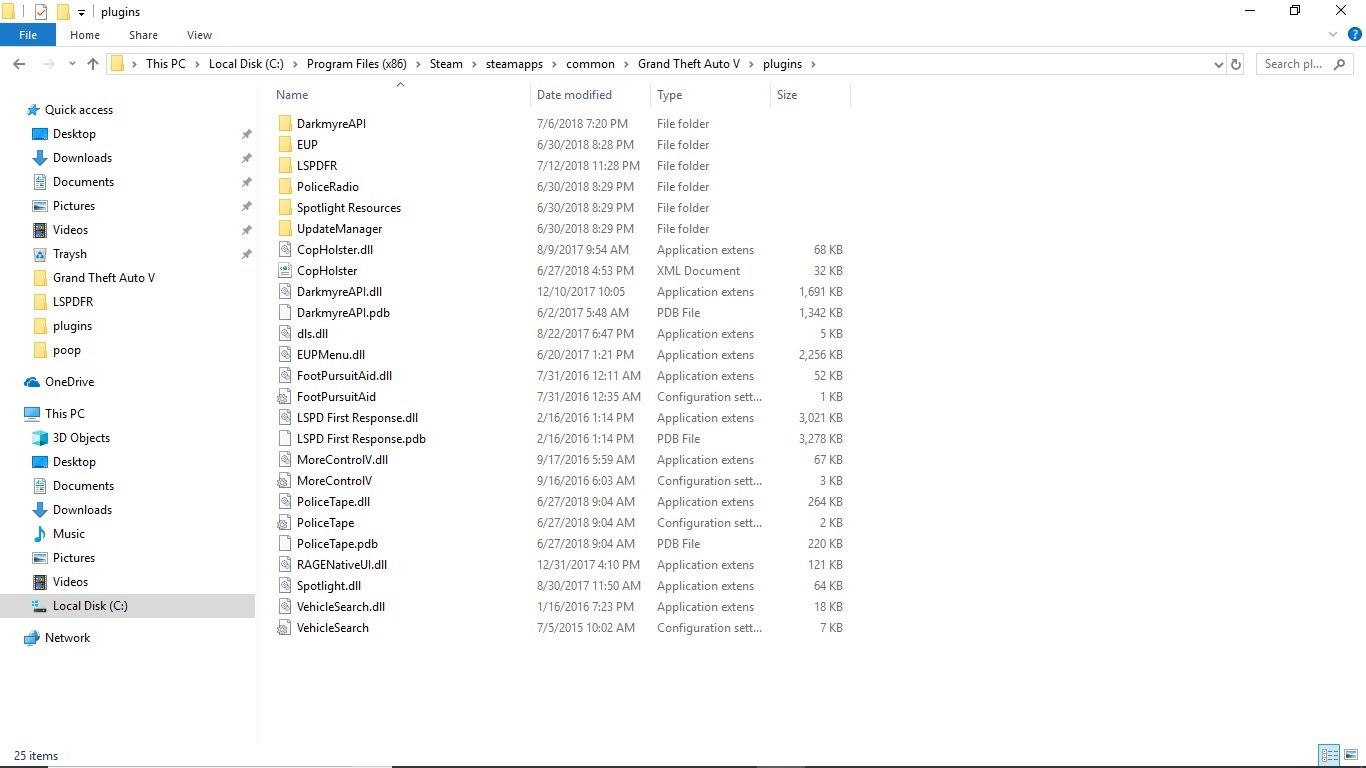Viewport: 1366px width, 768px height.
Task: Click OneDrive in the navigation pane
Action: [x=69, y=382]
